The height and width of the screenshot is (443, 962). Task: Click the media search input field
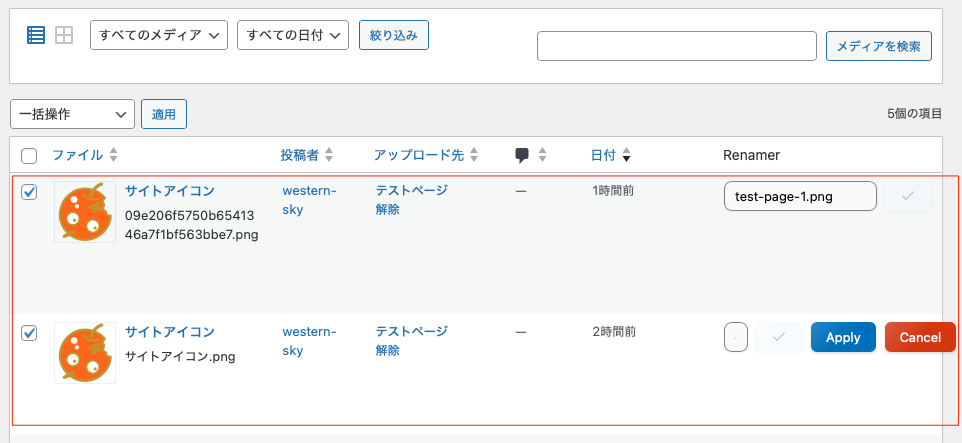677,46
